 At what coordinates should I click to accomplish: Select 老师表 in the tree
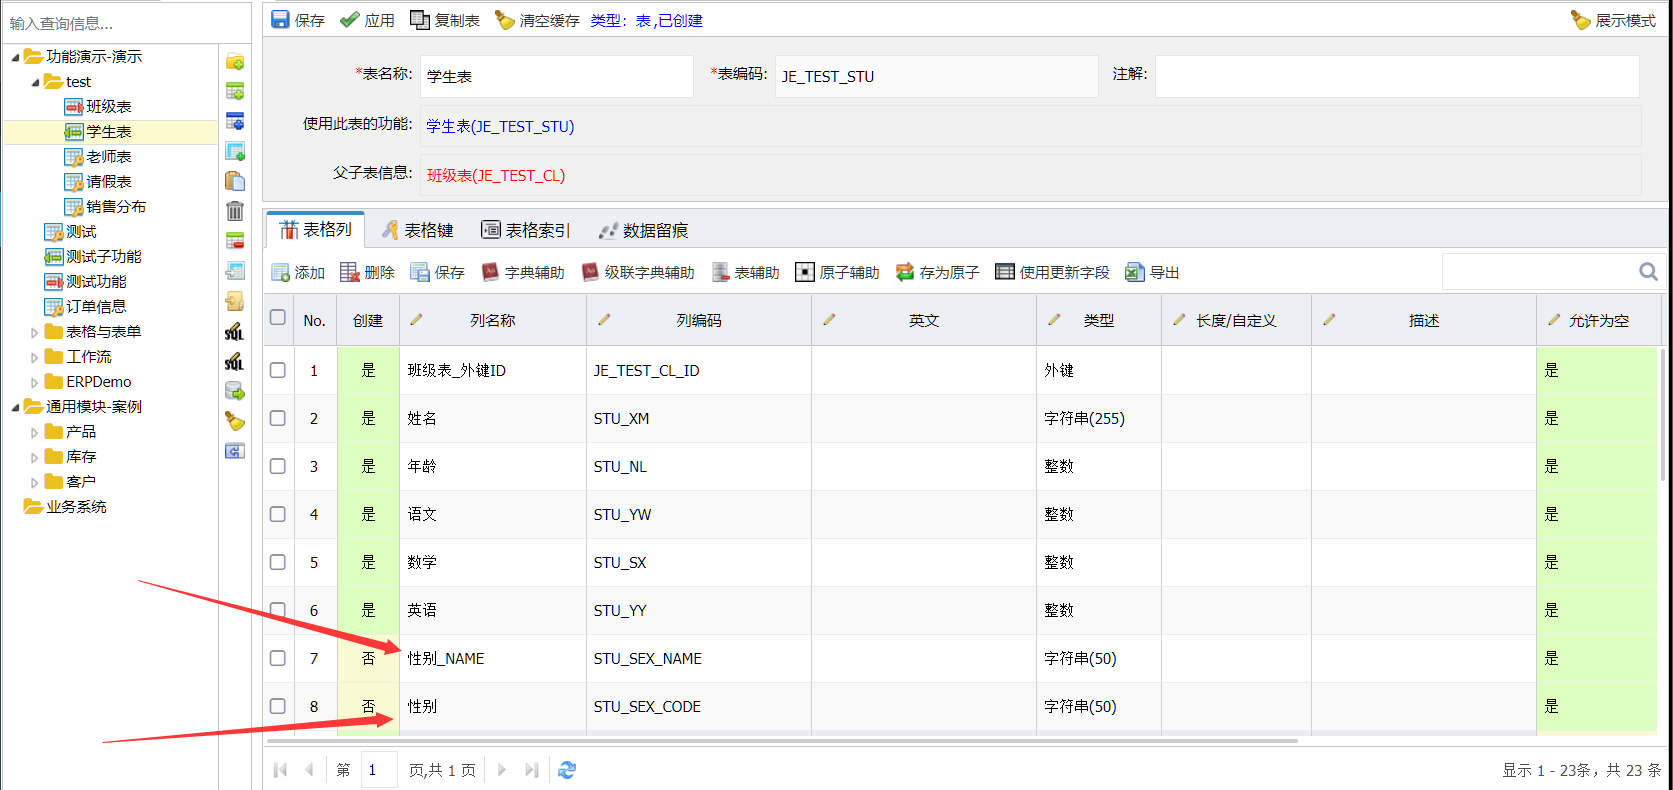pos(109,157)
